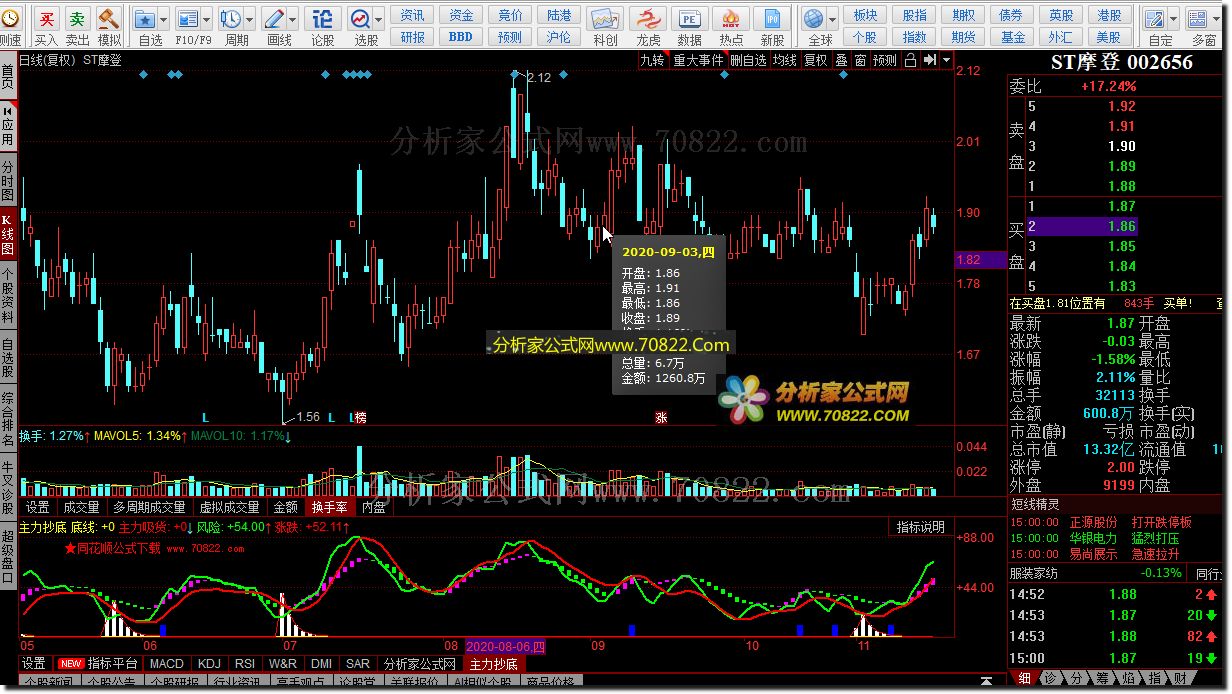
Task: Select the RSI indicator tab
Action: click(244, 663)
